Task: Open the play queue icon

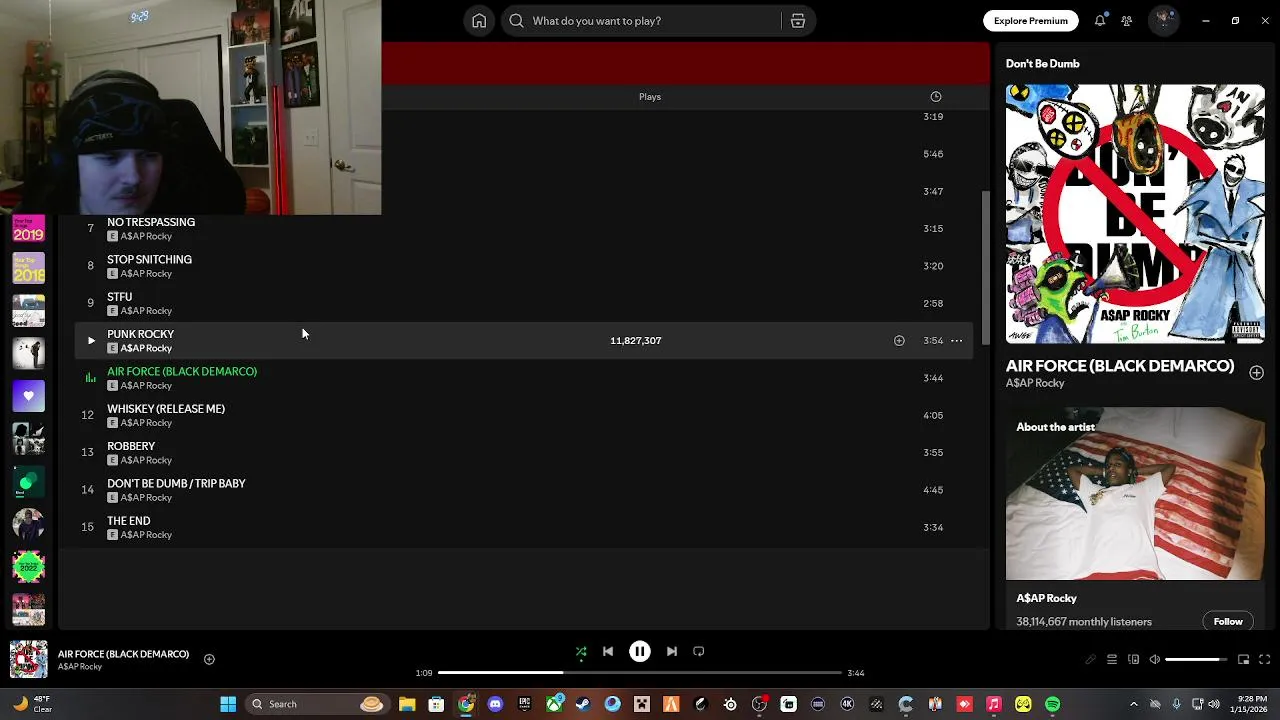Action: pos(1112,660)
